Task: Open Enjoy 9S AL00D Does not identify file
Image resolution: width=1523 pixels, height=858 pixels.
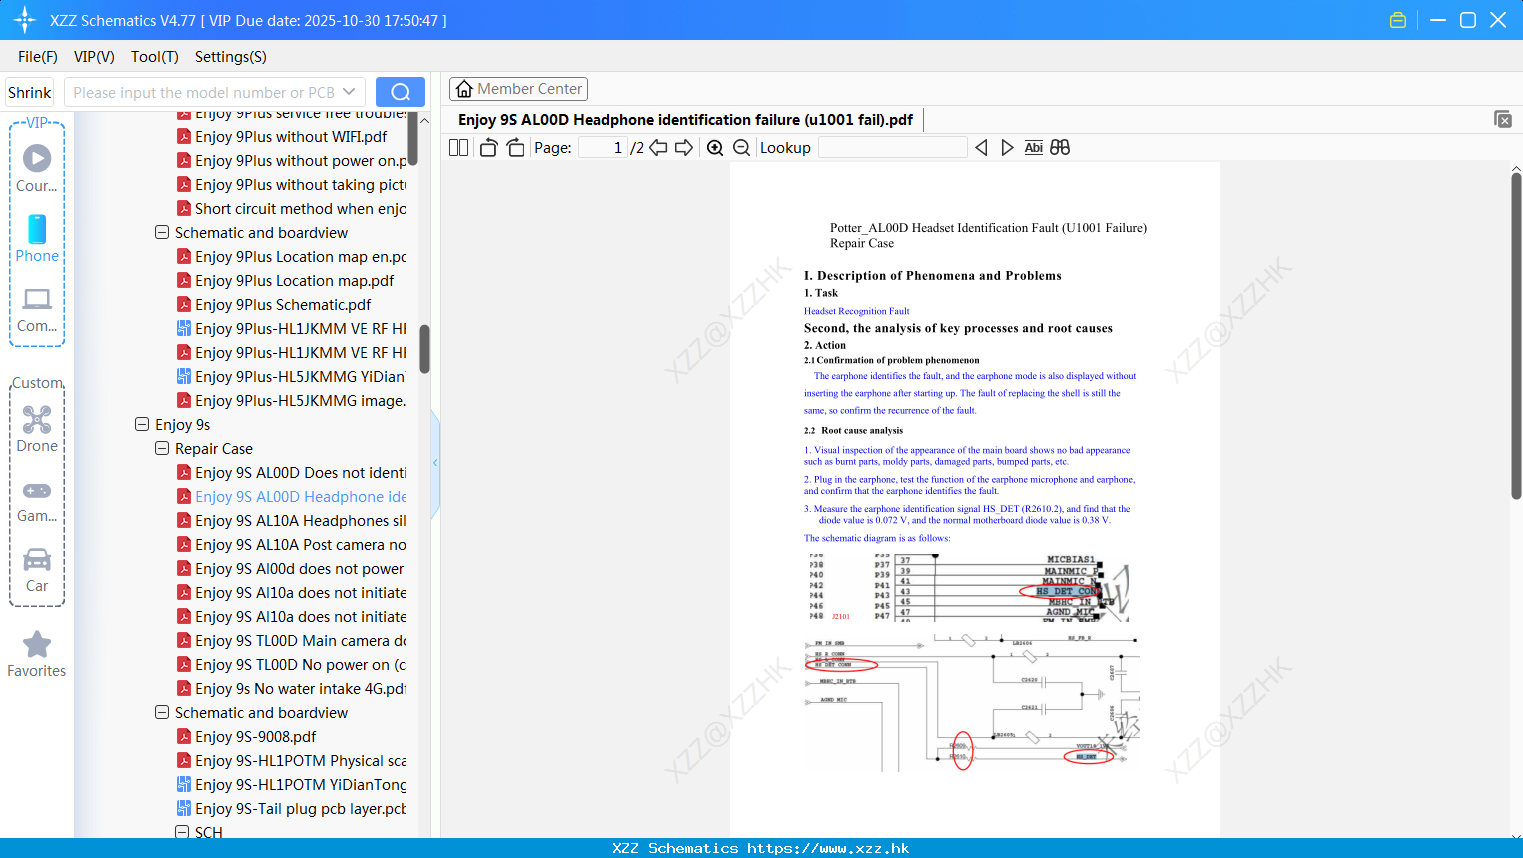Action: coord(291,473)
